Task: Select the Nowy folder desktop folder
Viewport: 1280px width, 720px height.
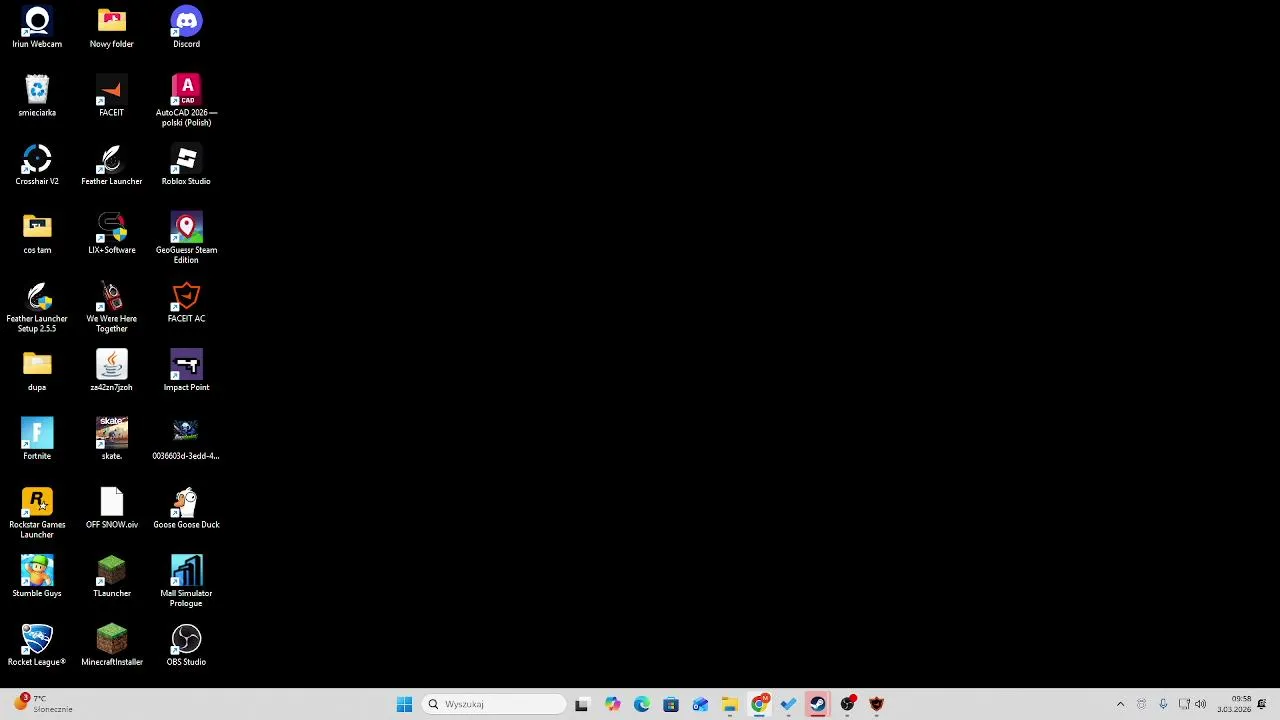Action: pyautogui.click(x=111, y=28)
